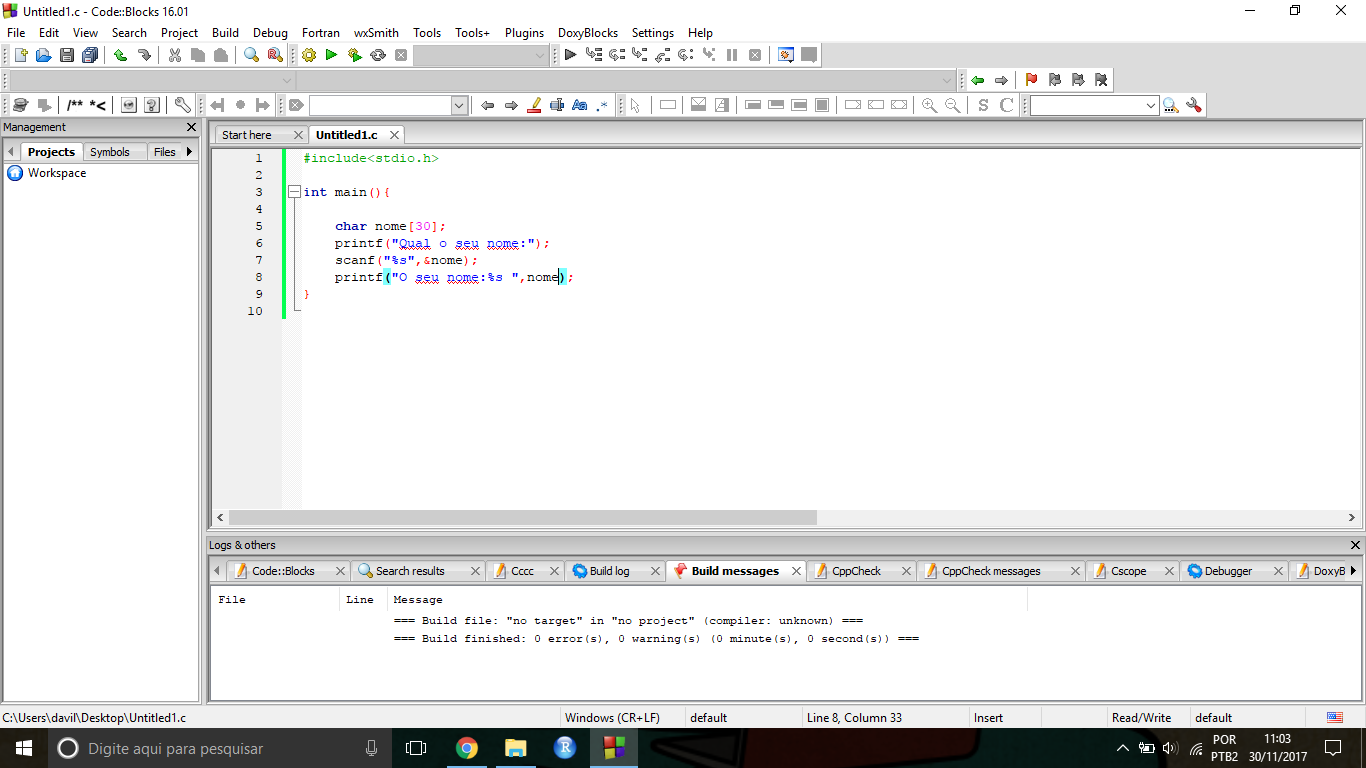Image resolution: width=1366 pixels, height=768 pixels.
Task: Show previous log tabs left arrow
Action: click(x=217, y=571)
